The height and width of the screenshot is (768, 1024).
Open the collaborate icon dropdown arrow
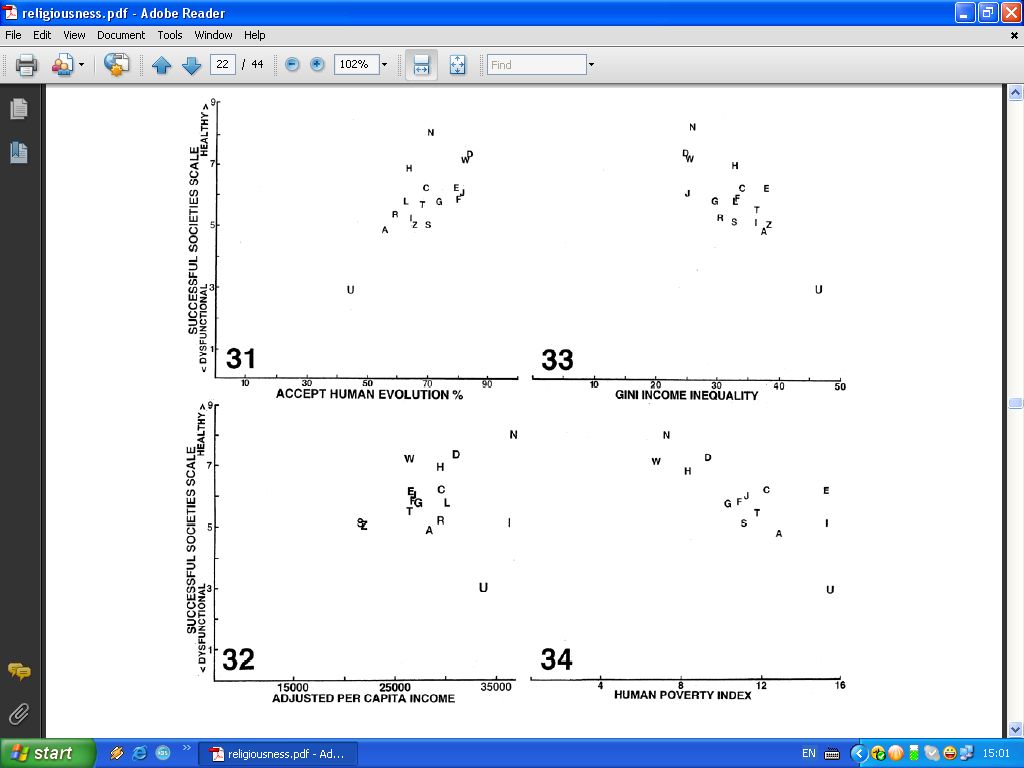82,65
